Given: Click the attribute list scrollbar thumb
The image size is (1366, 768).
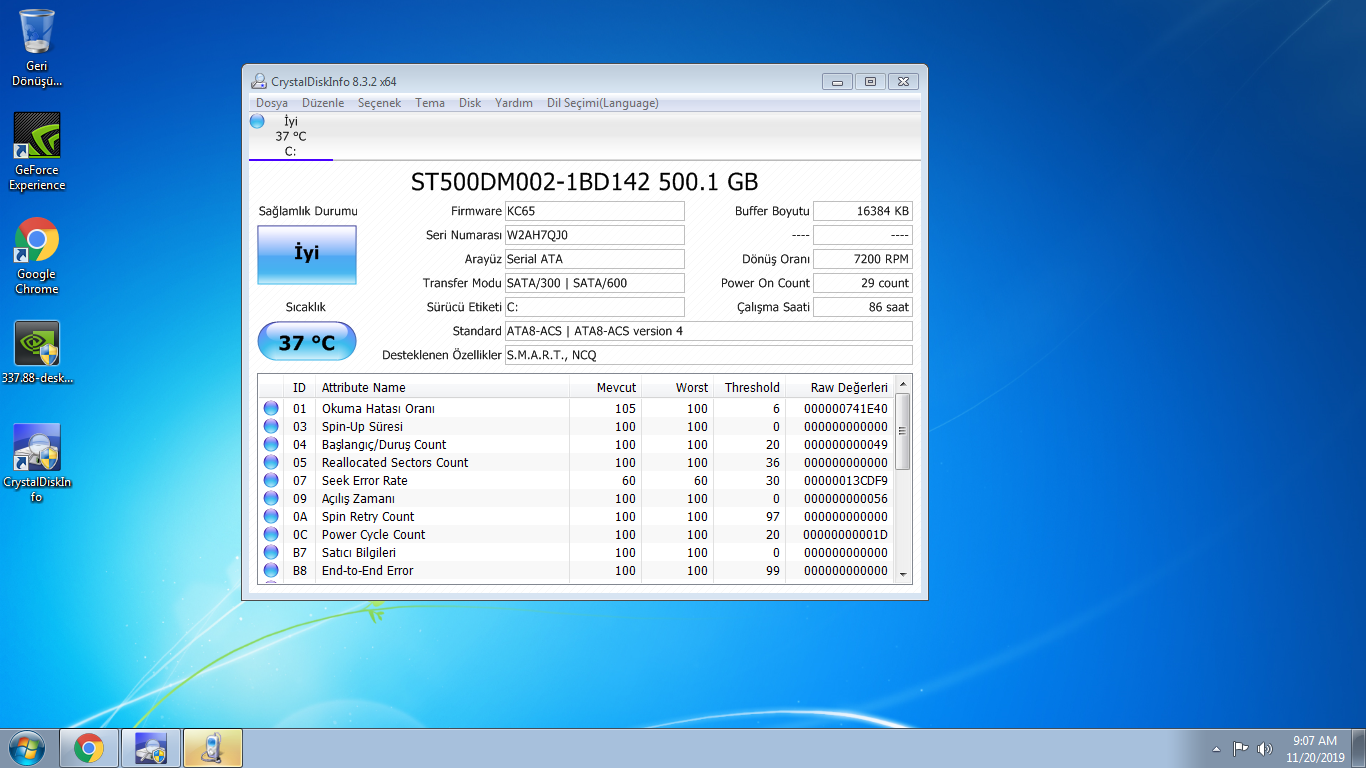Looking at the screenshot, I should coord(903,431).
